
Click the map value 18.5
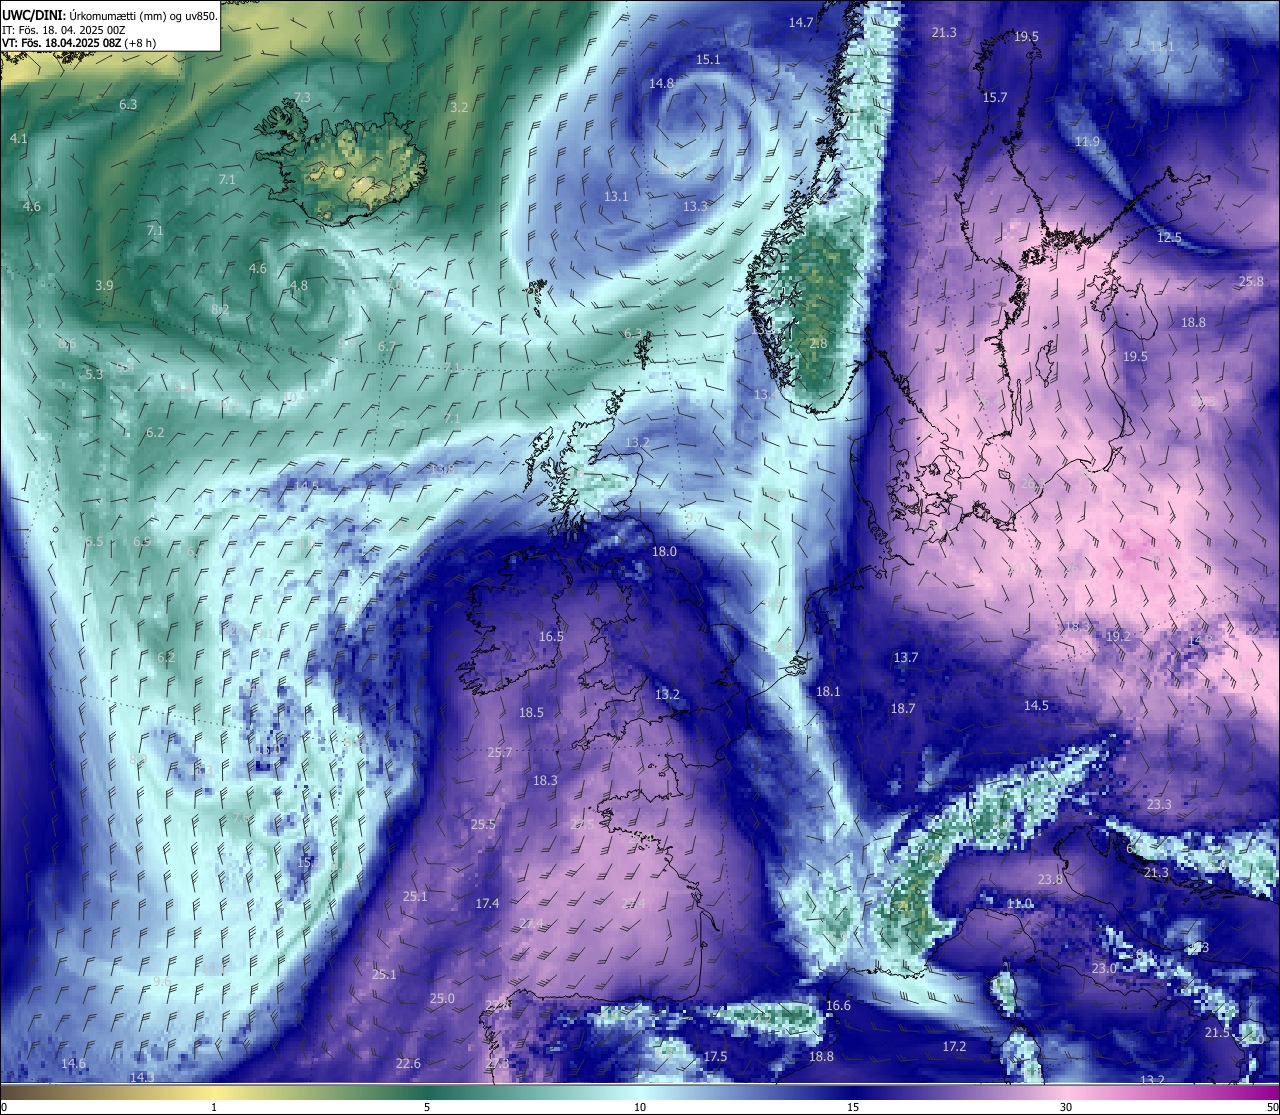pos(531,713)
